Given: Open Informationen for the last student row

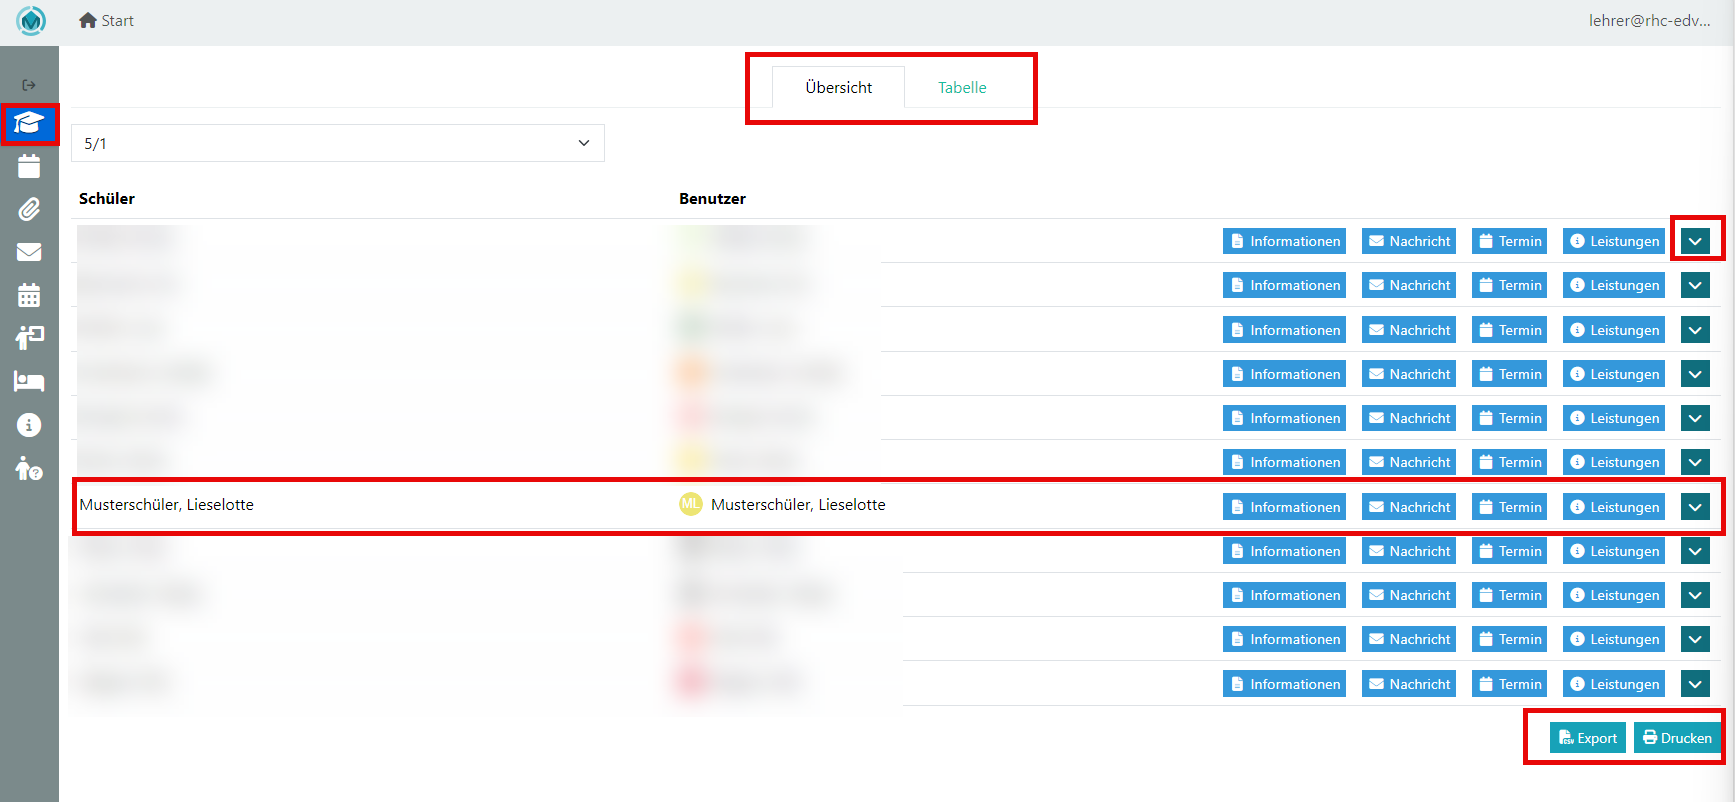Looking at the screenshot, I should (x=1284, y=684).
